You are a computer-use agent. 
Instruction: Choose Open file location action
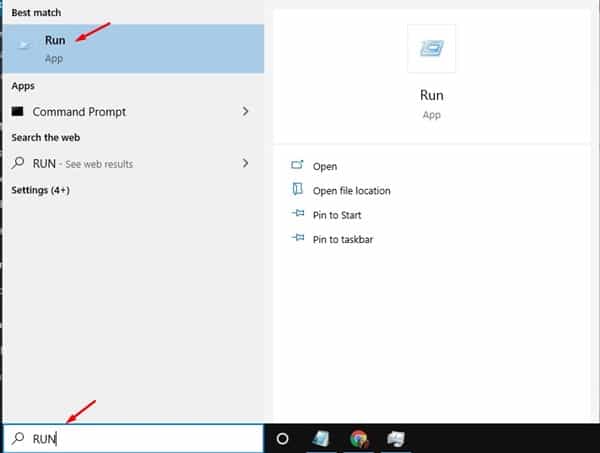point(351,191)
